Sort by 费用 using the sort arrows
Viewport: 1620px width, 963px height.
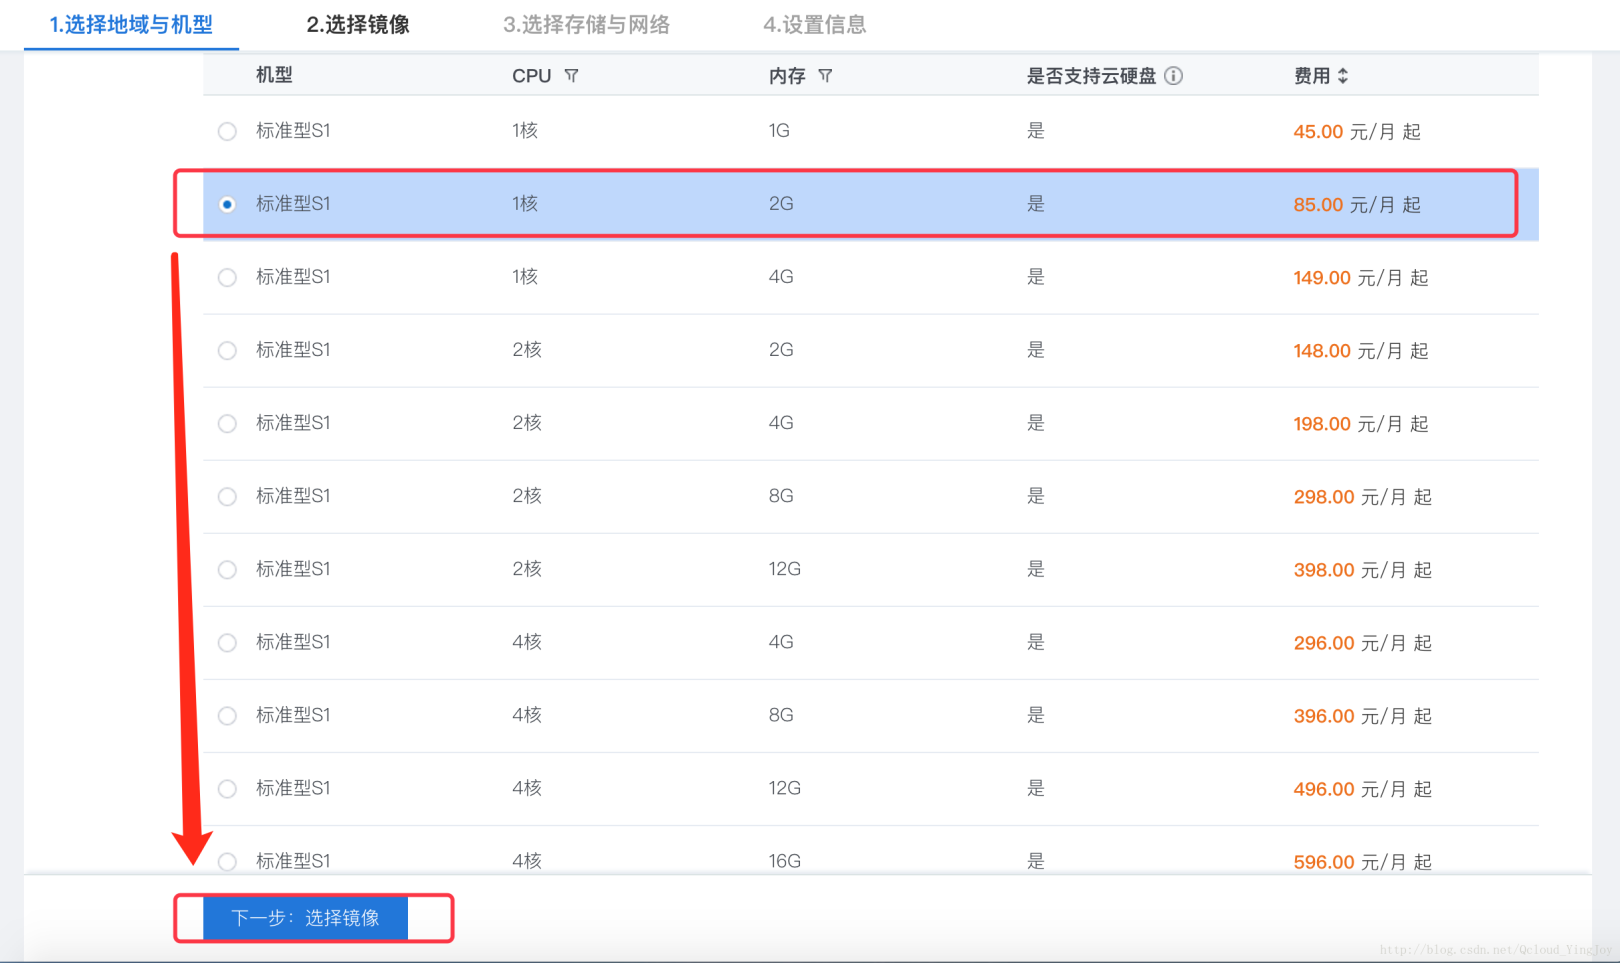pyautogui.click(x=1343, y=76)
